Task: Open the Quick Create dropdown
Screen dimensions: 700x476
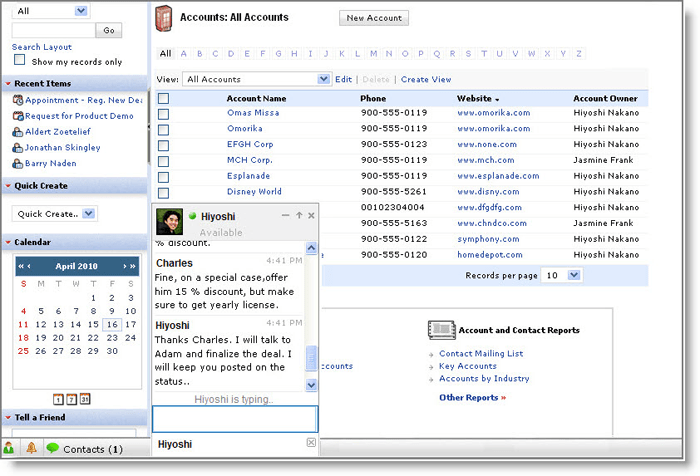Action: [x=54, y=213]
